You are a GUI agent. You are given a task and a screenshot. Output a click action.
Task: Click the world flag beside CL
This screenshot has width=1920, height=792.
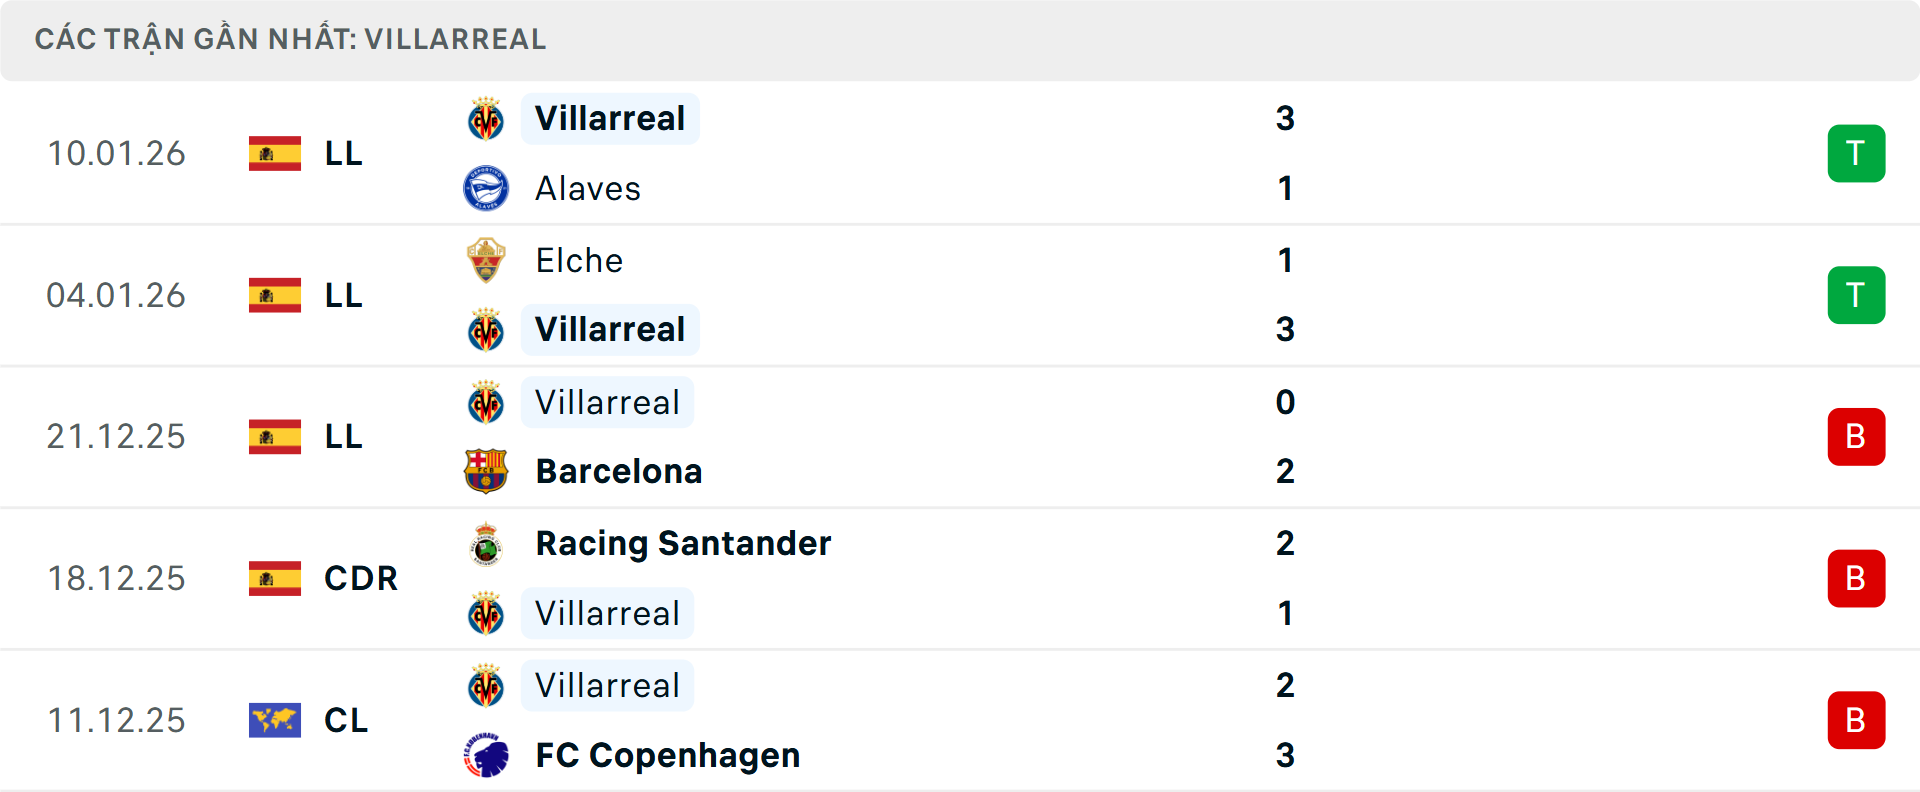[x=275, y=720]
